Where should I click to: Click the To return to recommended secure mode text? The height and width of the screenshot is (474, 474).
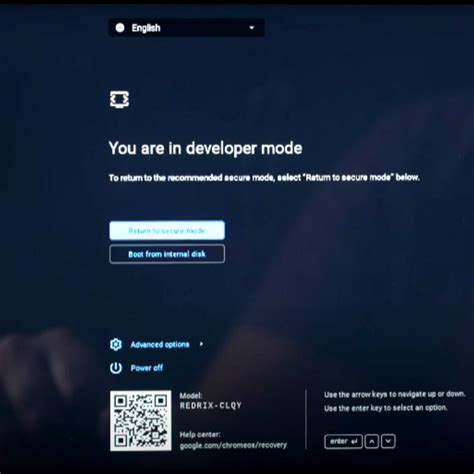click(264, 178)
